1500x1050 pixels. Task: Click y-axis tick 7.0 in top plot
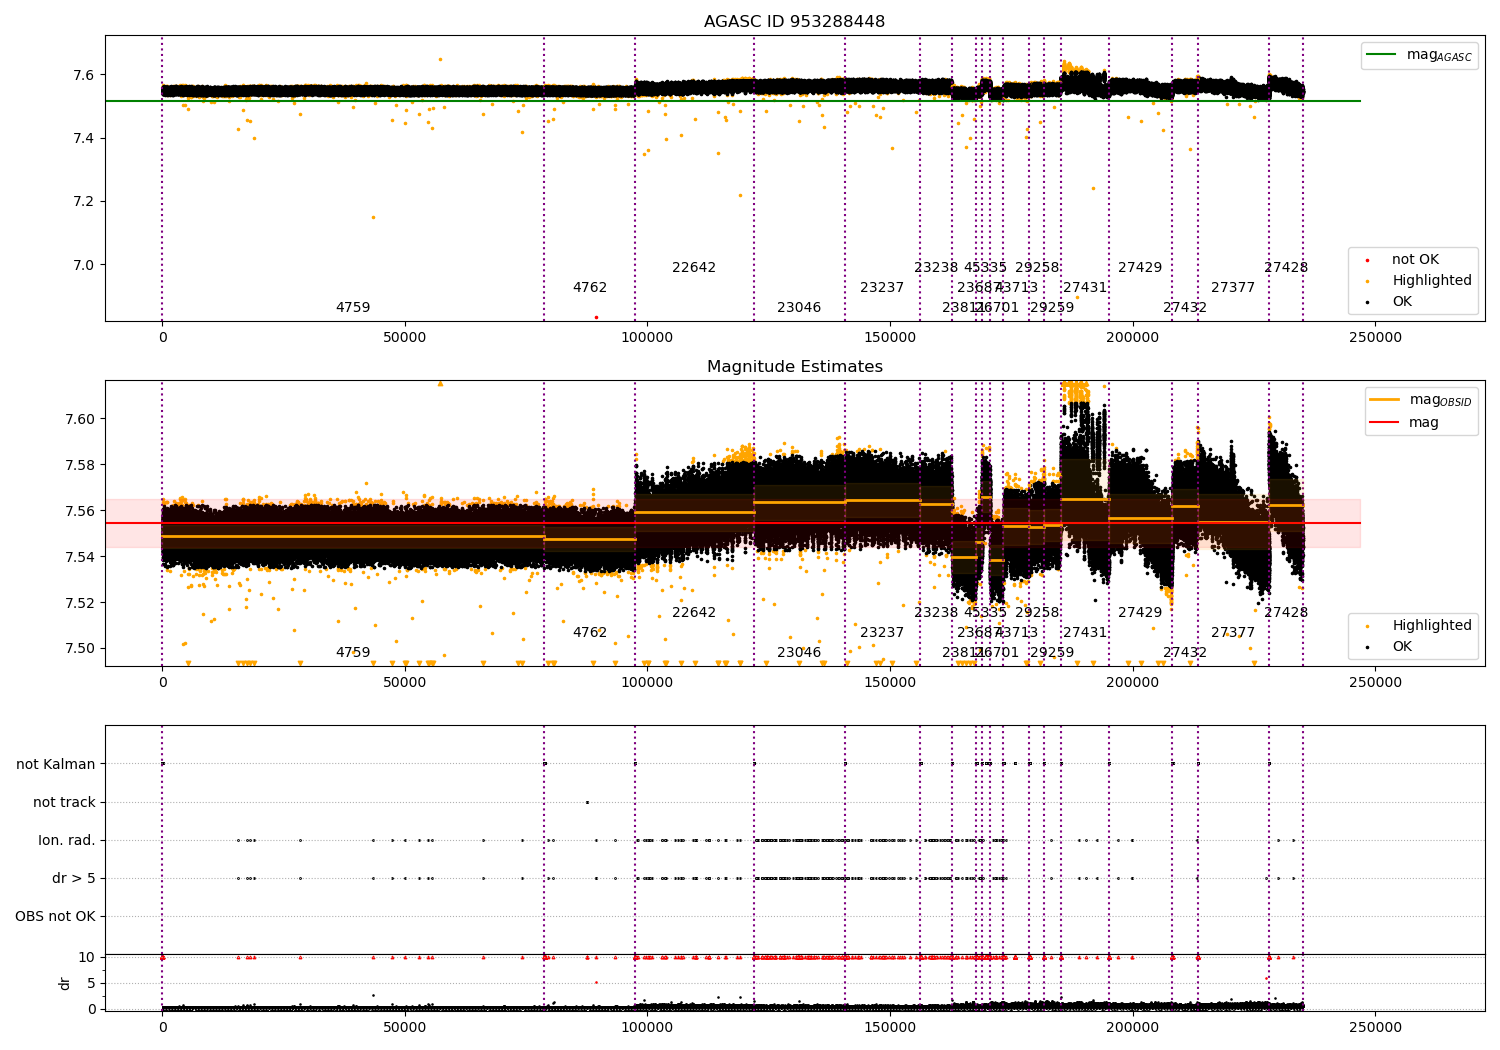click(83, 265)
